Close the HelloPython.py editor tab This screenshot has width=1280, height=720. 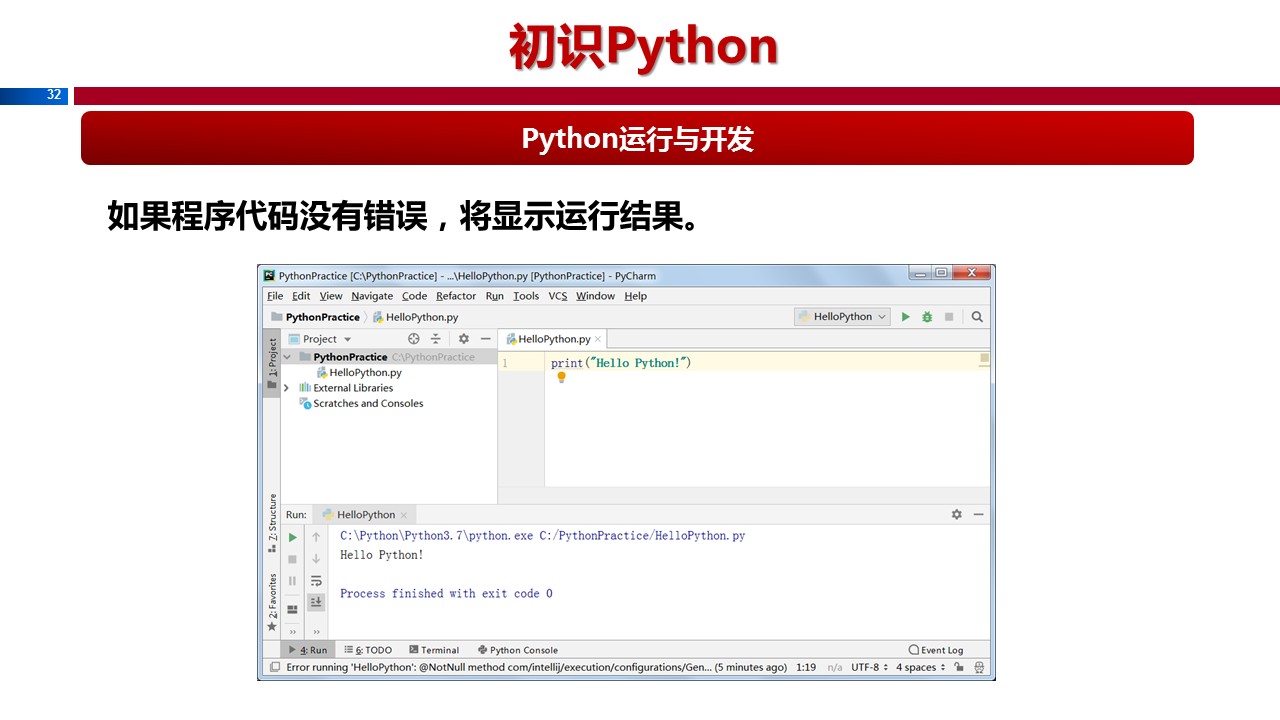(598, 339)
